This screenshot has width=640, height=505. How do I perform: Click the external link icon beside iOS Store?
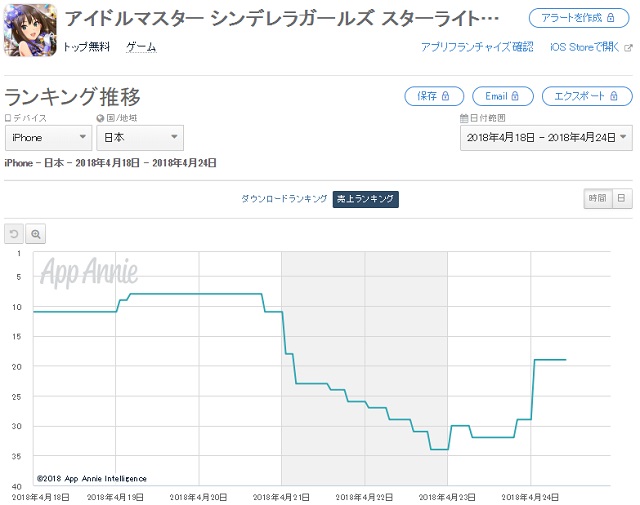tap(628, 48)
